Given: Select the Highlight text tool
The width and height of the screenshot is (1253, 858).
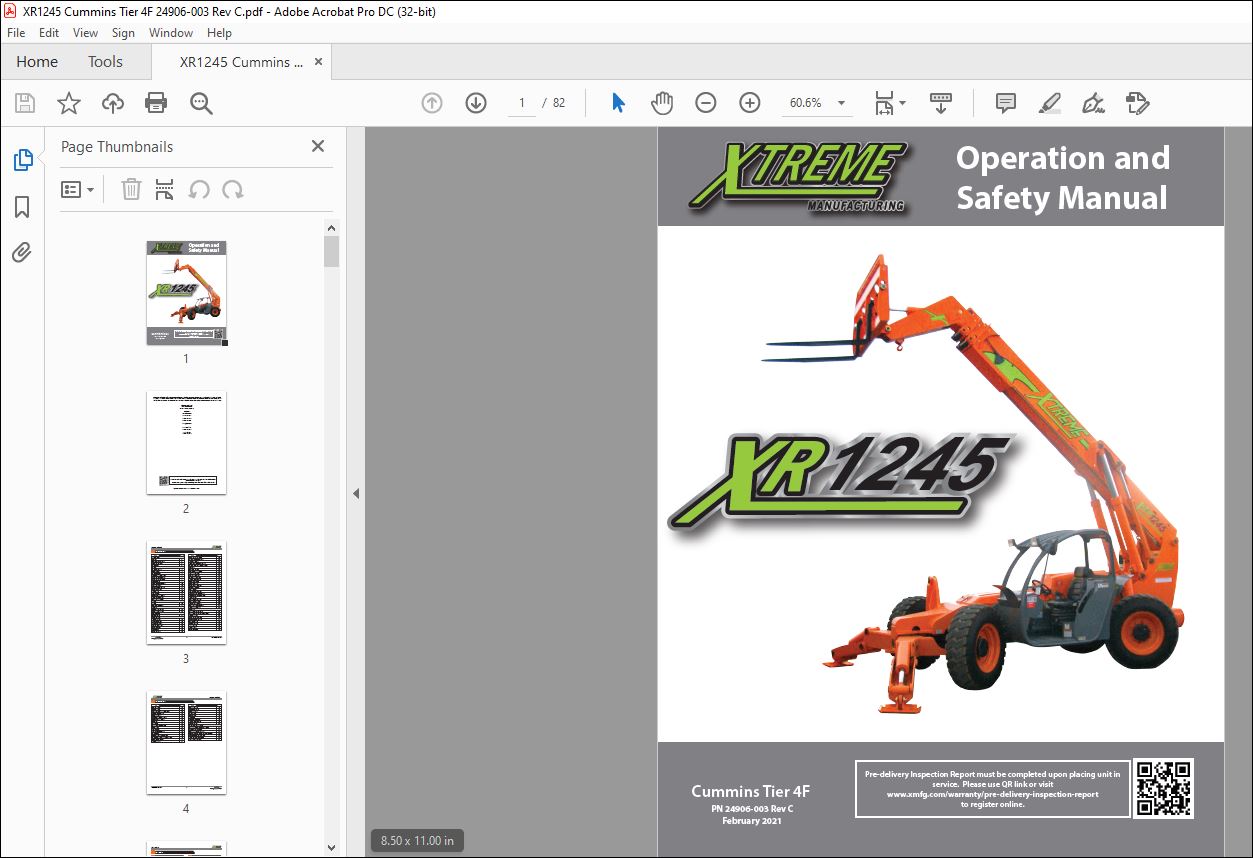Looking at the screenshot, I should pos(1050,103).
